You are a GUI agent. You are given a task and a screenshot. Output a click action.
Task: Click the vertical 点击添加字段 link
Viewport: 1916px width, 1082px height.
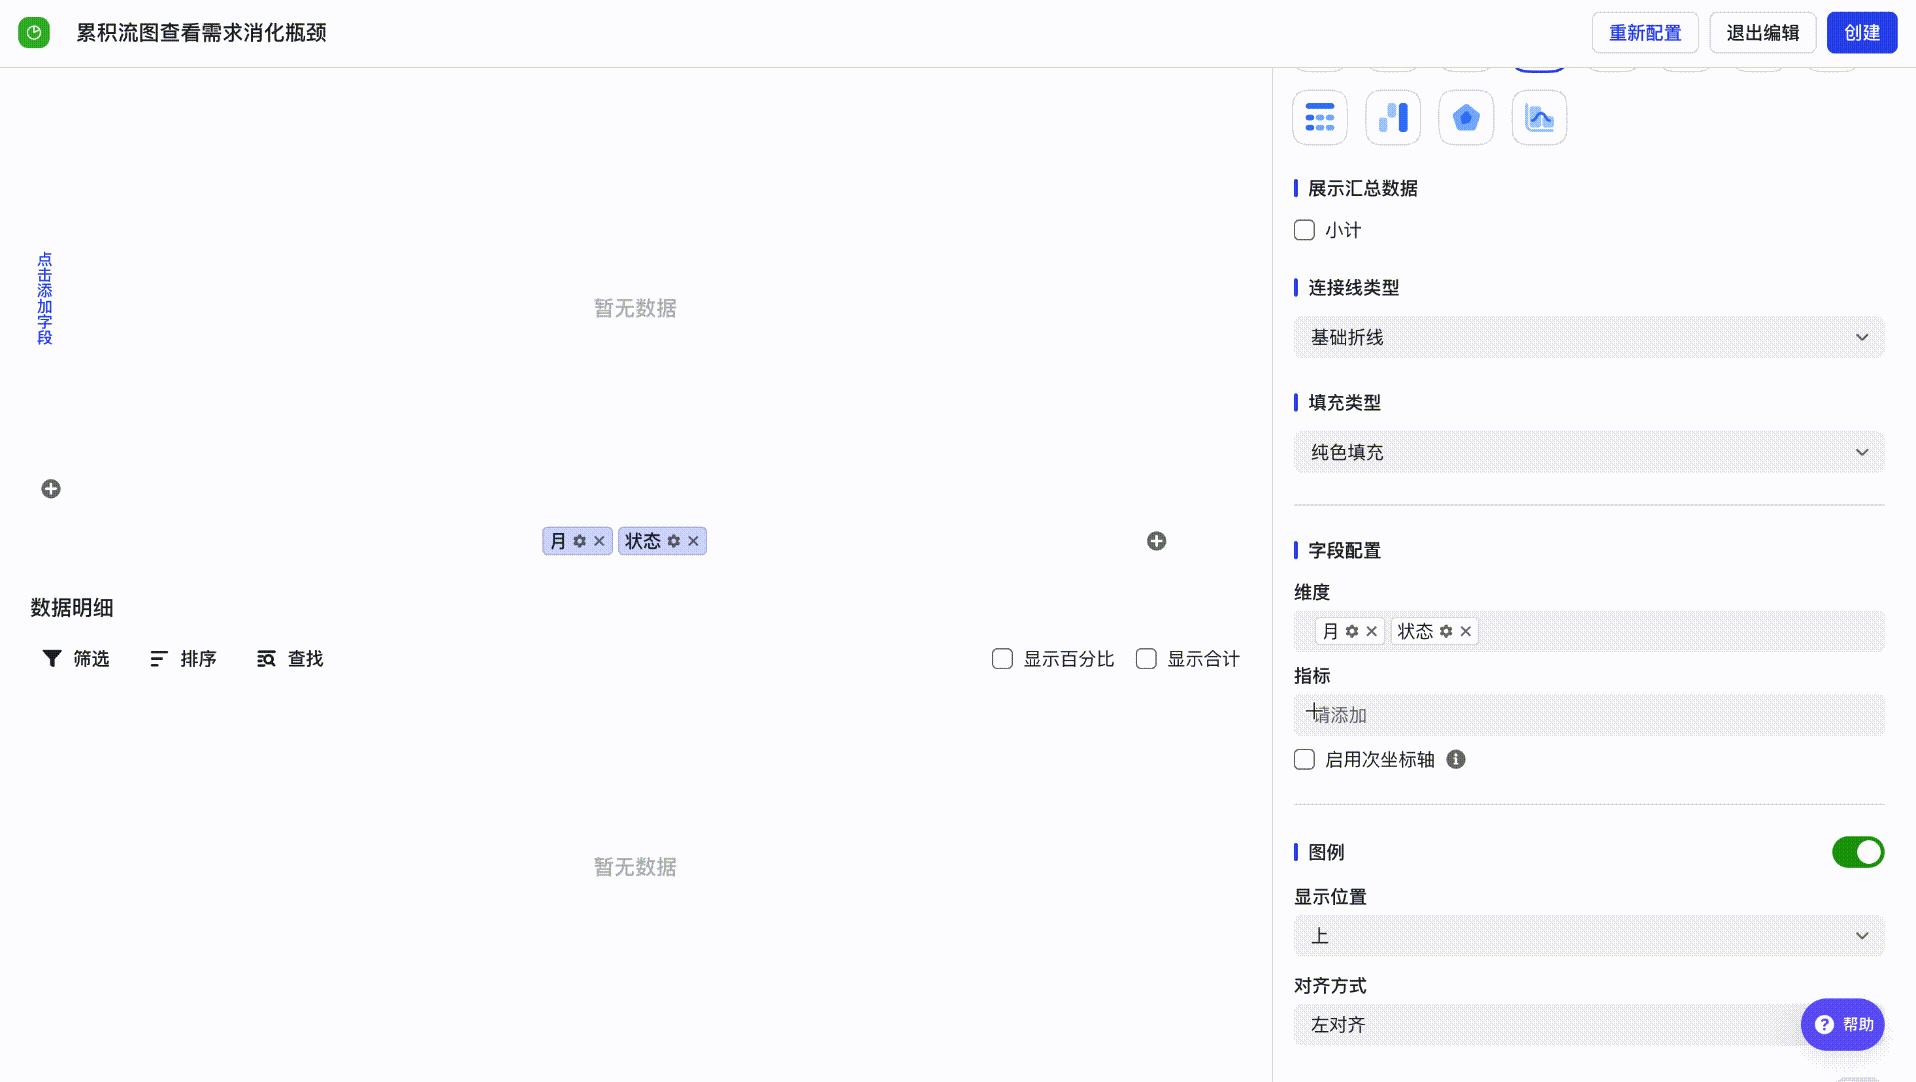(45, 299)
